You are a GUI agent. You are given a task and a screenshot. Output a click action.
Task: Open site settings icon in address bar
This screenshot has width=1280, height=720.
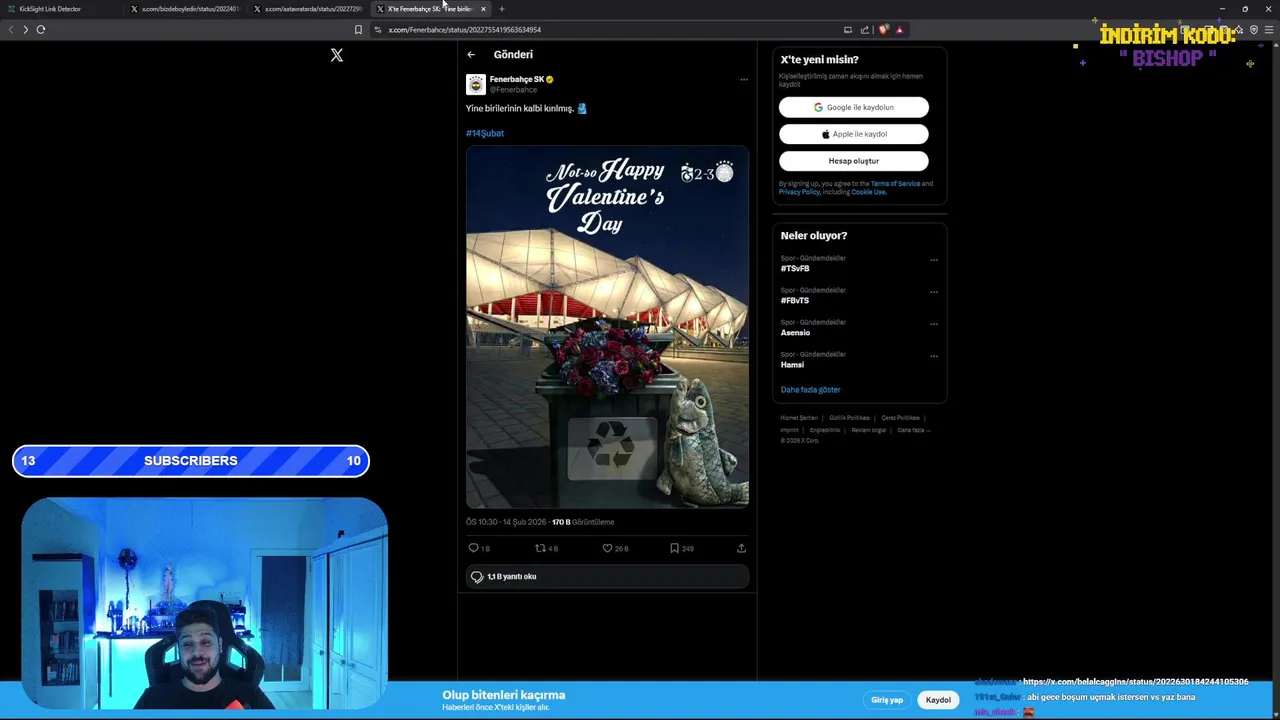coord(378,30)
